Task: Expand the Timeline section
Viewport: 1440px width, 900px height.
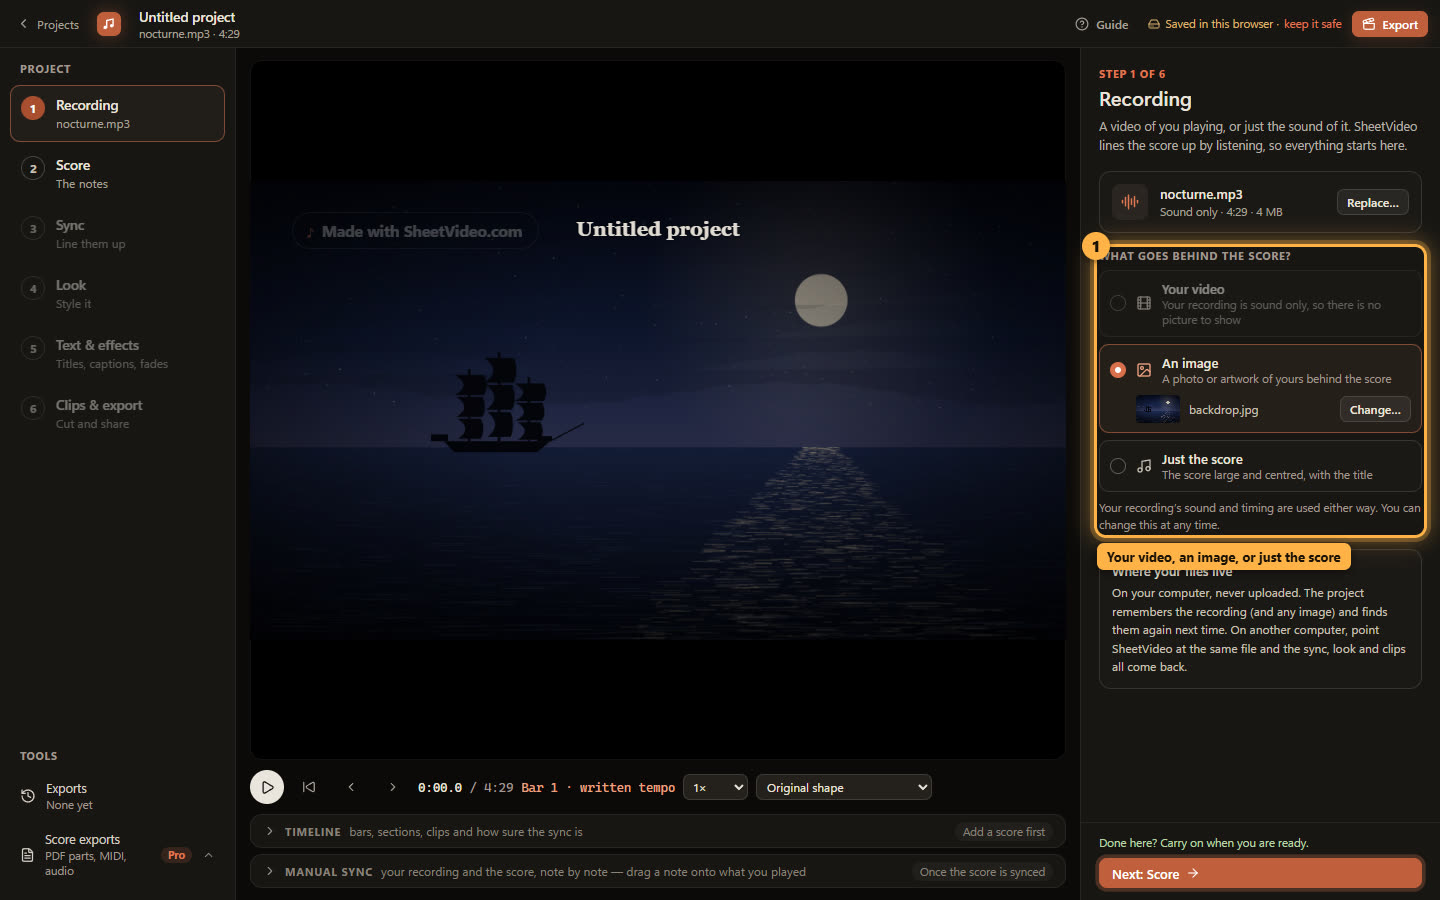Action: click(657, 831)
